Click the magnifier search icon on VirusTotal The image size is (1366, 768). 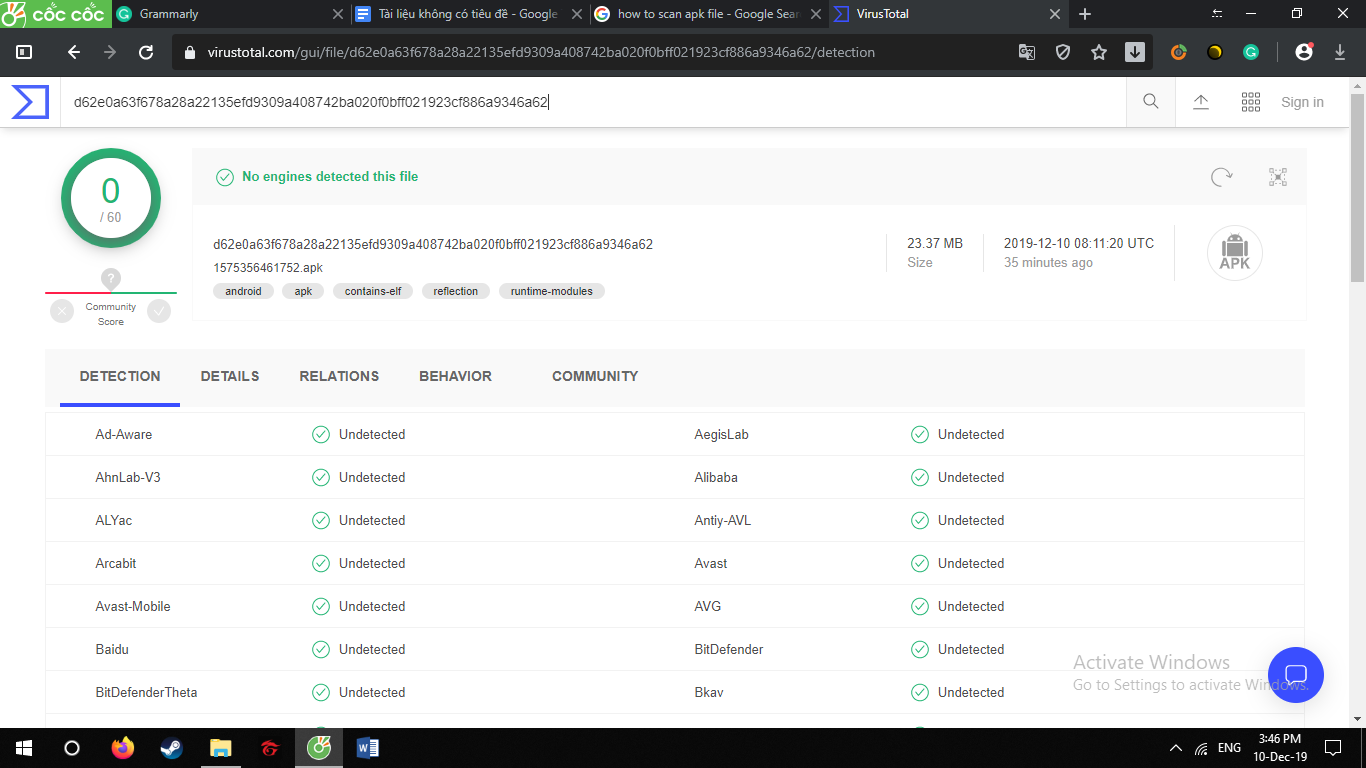tap(1151, 102)
